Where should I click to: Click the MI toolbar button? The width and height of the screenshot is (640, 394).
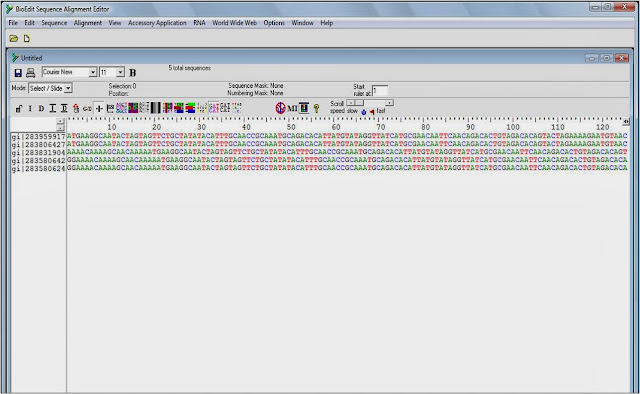pyautogui.click(x=292, y=108)
